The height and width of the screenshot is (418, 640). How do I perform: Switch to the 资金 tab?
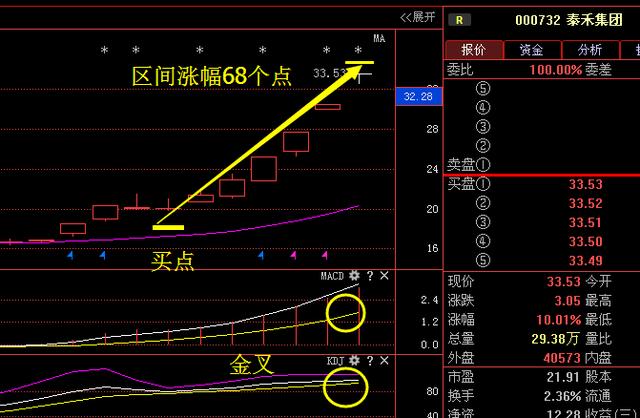[532, 50]
